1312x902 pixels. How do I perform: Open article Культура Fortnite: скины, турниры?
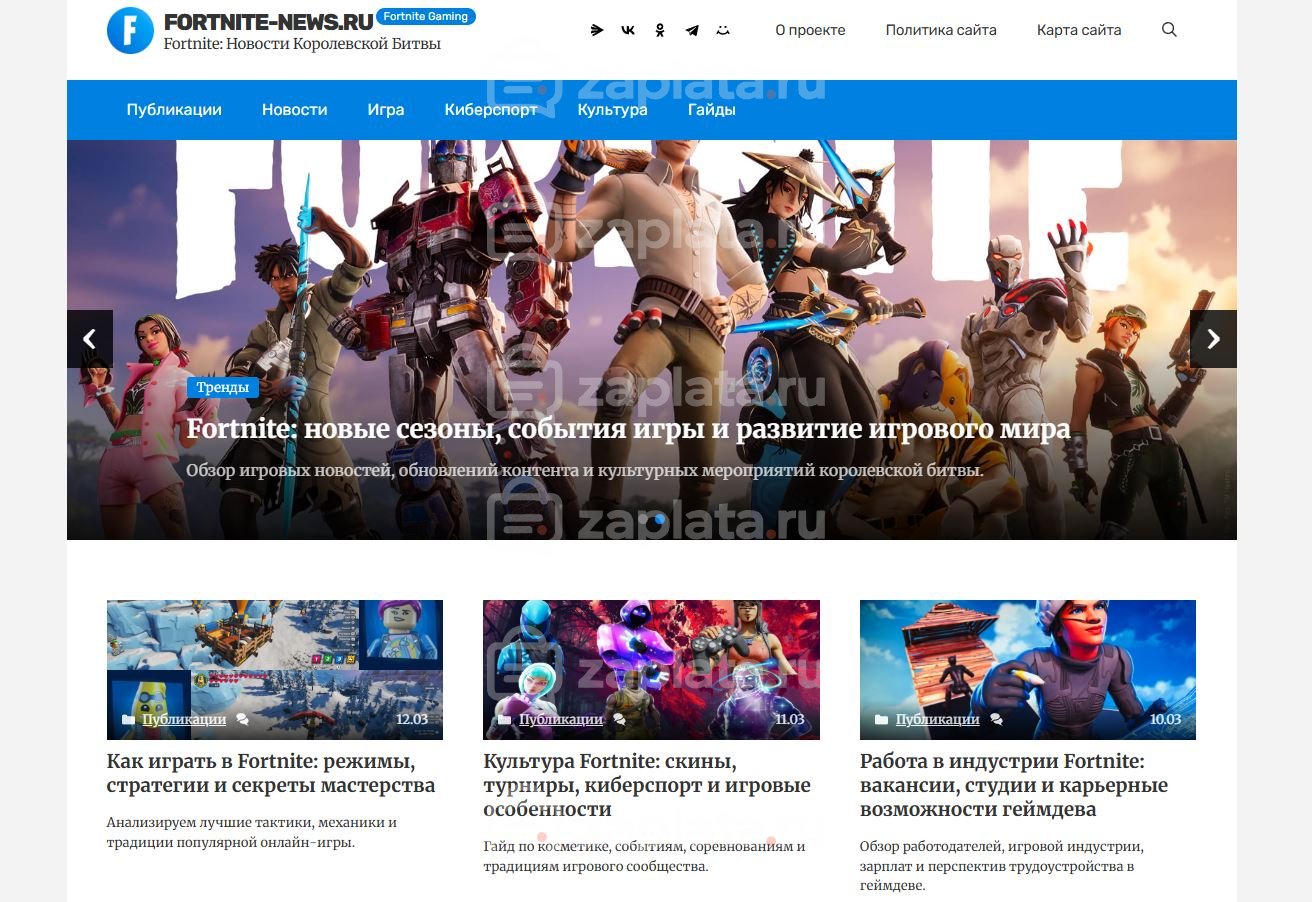click(x=647, y=785)
